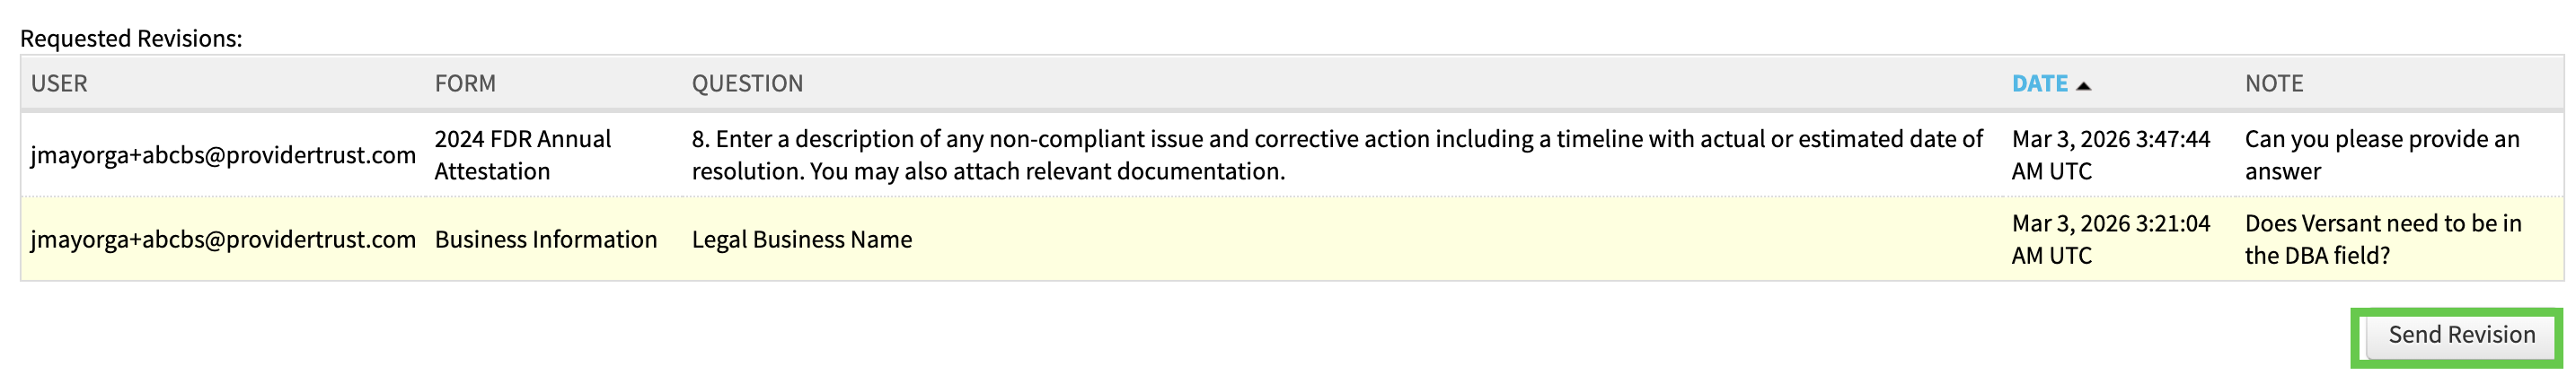Click the ascending sort arrow beside DATE

(2084, 86)
